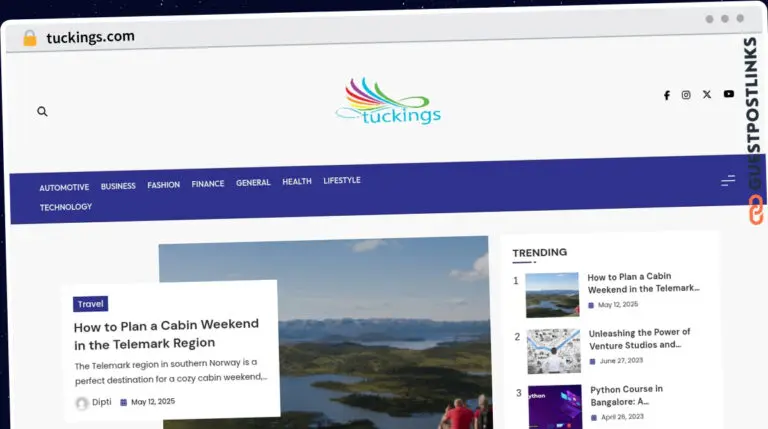This screenshot has height=429, width=768.
Task: Open the Automotive menu category
Action: point(64,187)
